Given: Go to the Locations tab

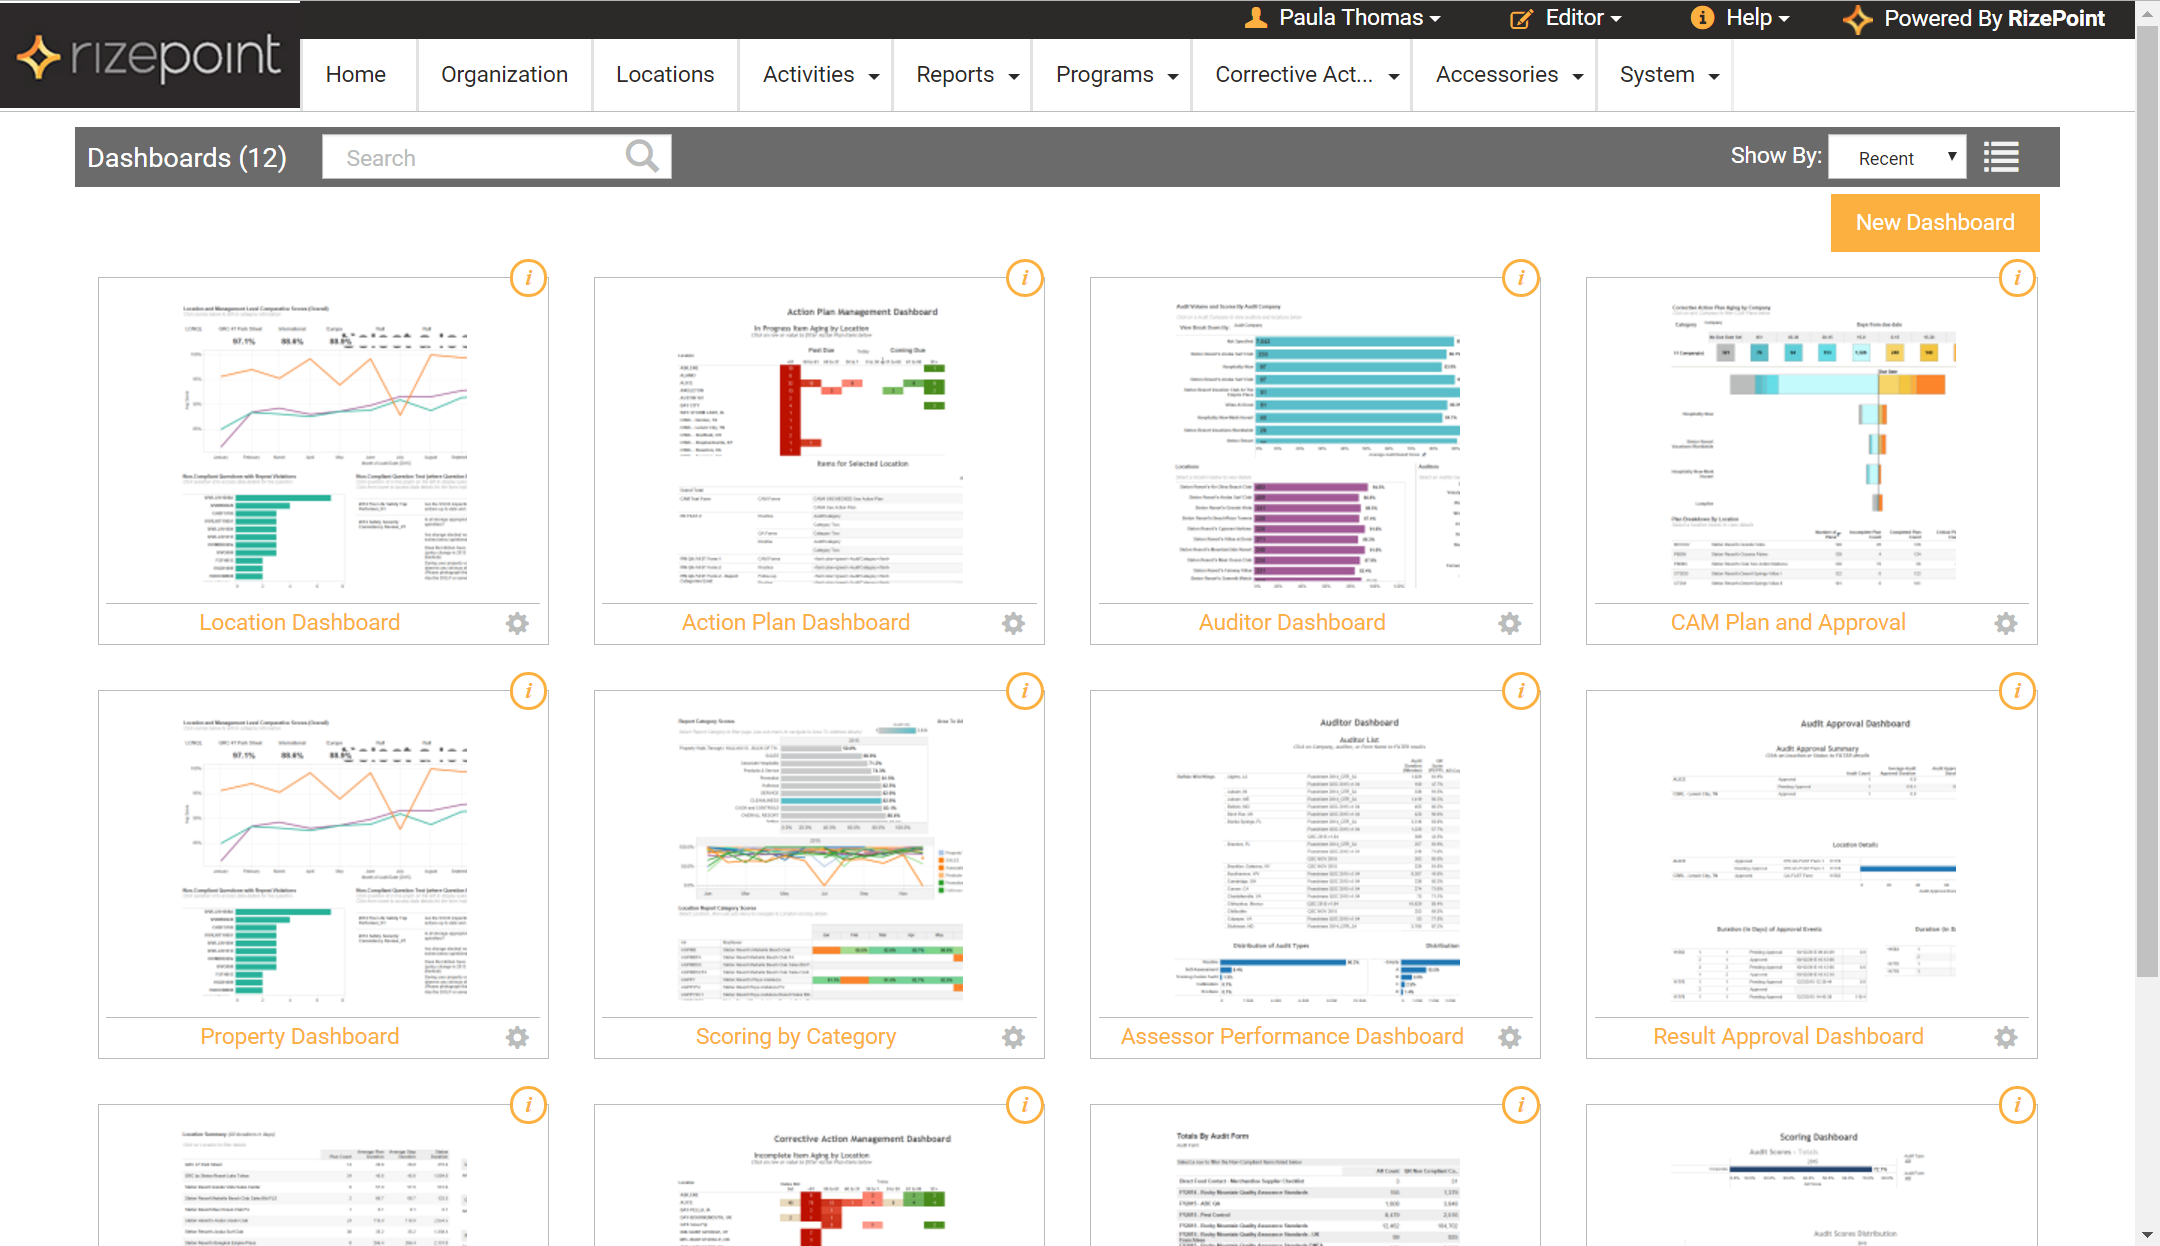Looking at the screenshot, I should [665, 75].
